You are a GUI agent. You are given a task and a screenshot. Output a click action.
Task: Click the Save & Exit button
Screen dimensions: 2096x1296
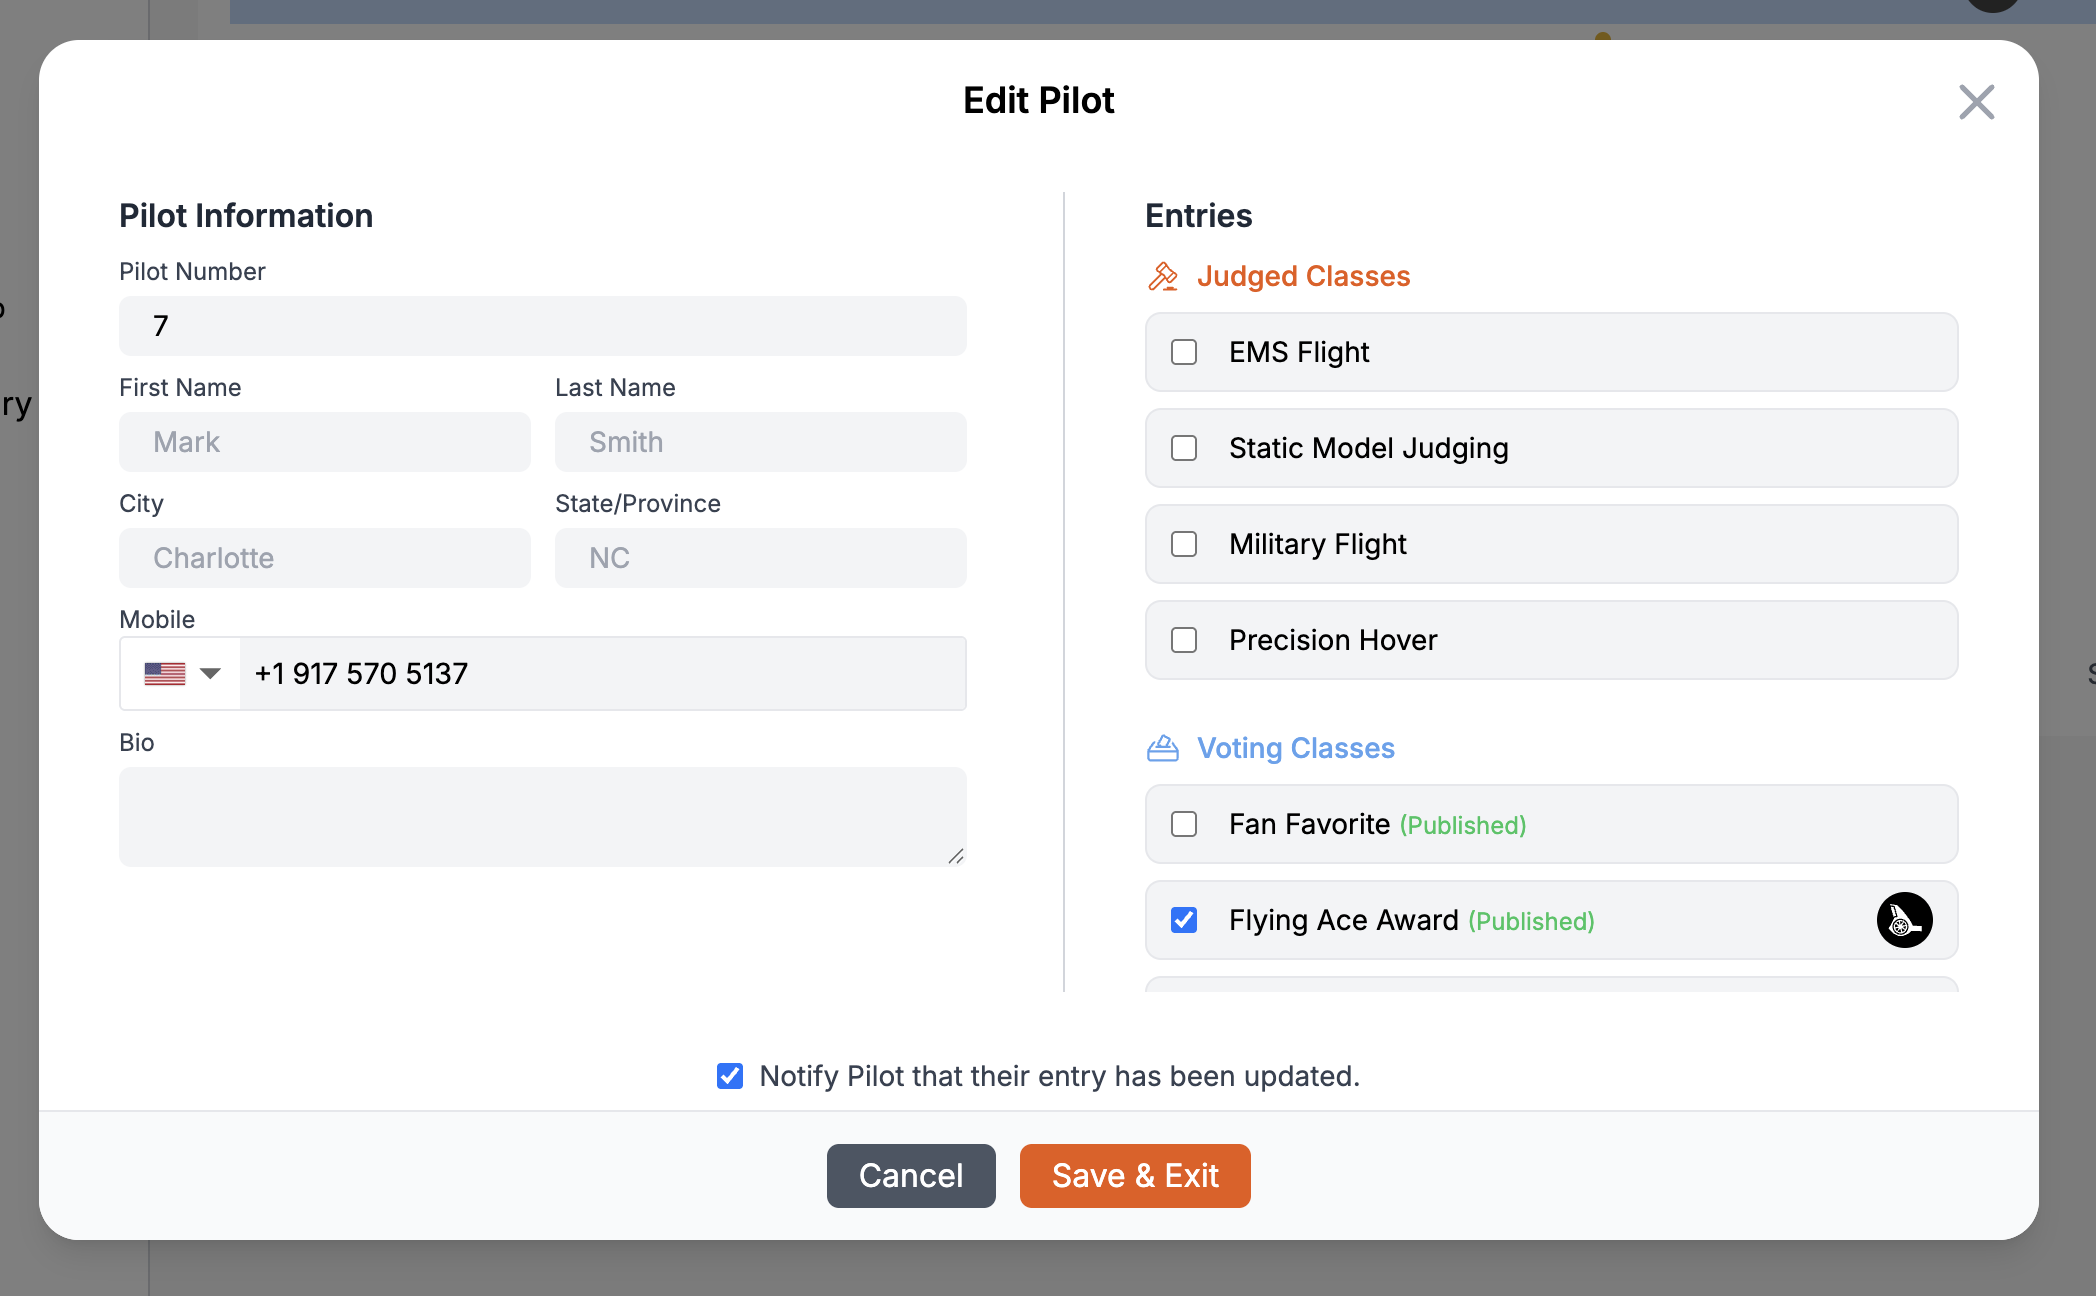(x=1135, y=1176)
